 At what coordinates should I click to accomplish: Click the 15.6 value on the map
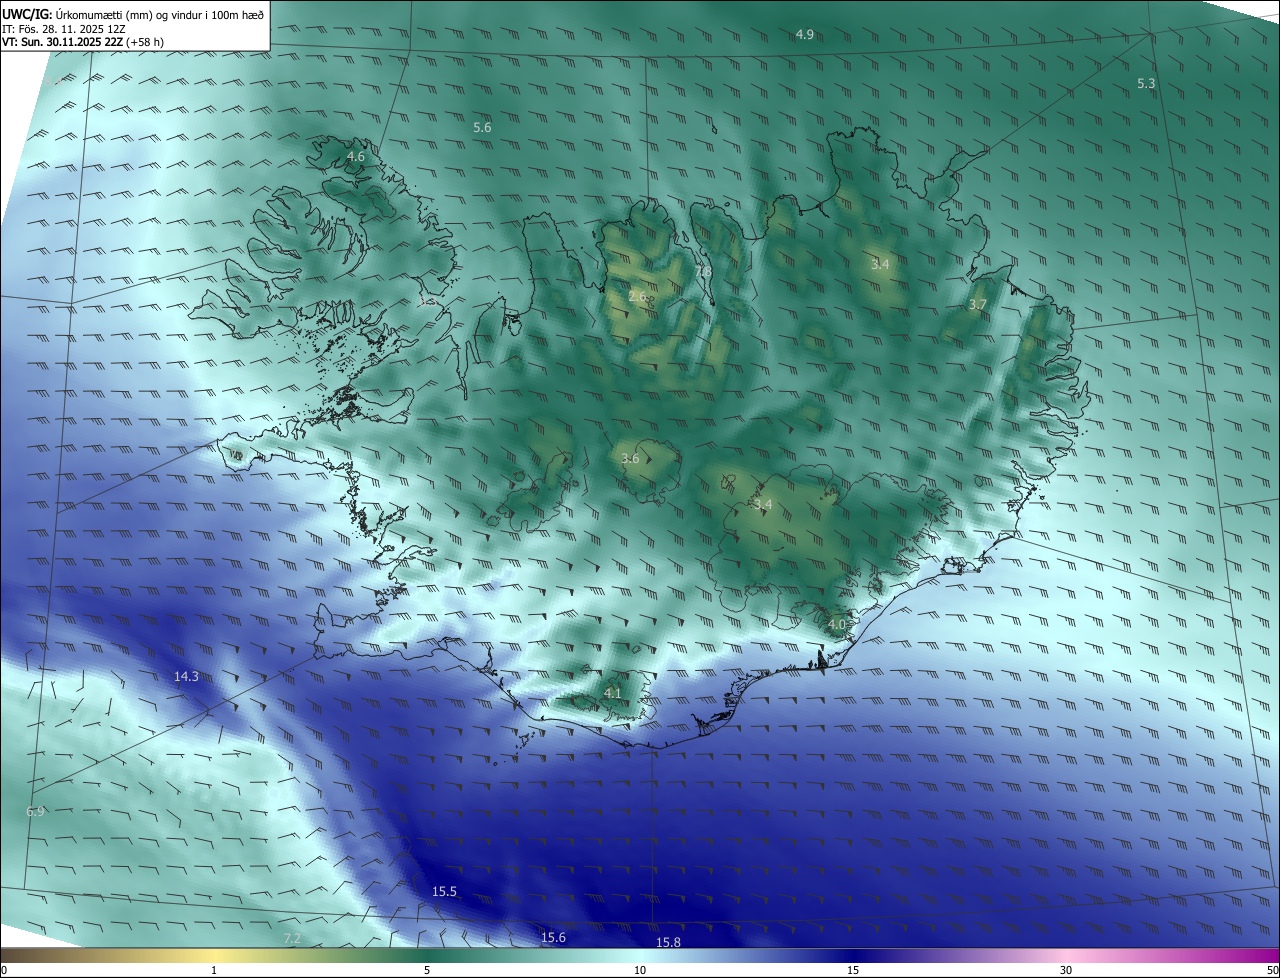(553, 938)
